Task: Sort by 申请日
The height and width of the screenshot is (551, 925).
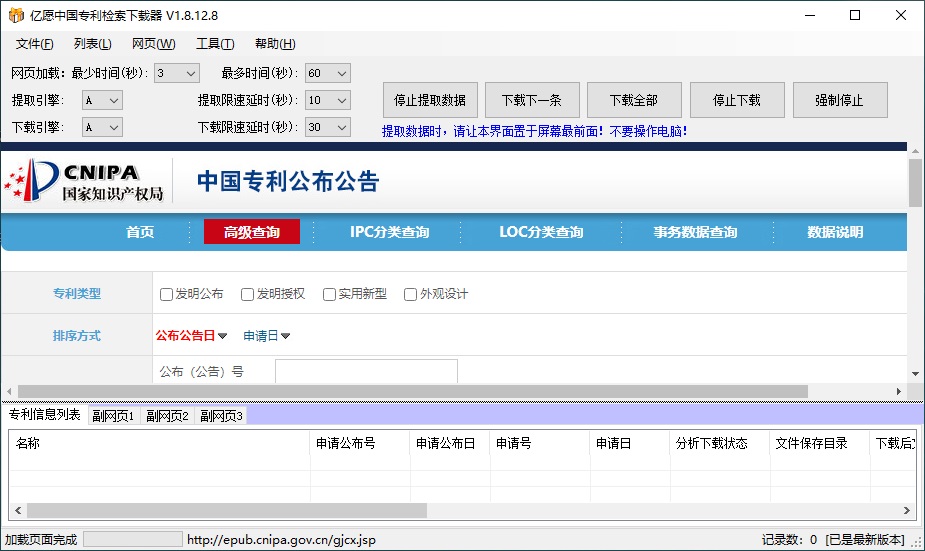Action: point(267,336)
